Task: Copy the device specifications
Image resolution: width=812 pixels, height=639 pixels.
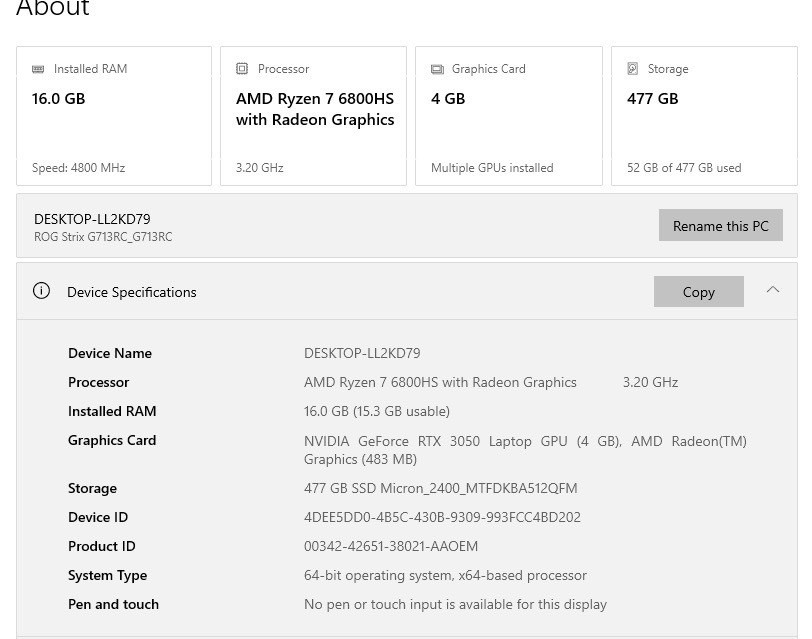Action: point(698,292)
